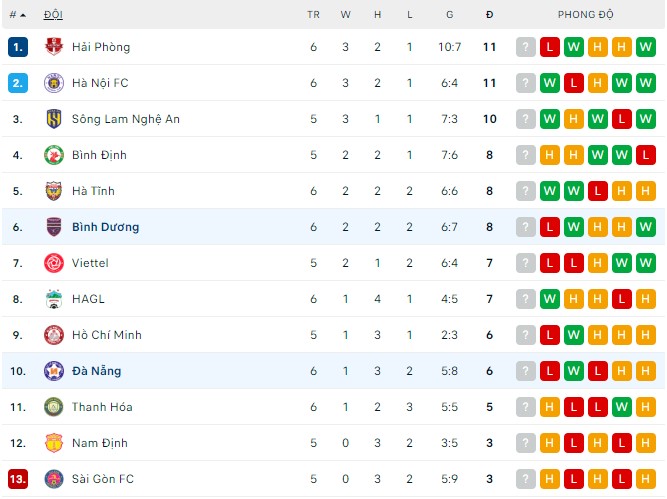The image size is (667, 499).
Task: Open the Sông Lam Nghệ An crest
Action: tap(54, 119)
